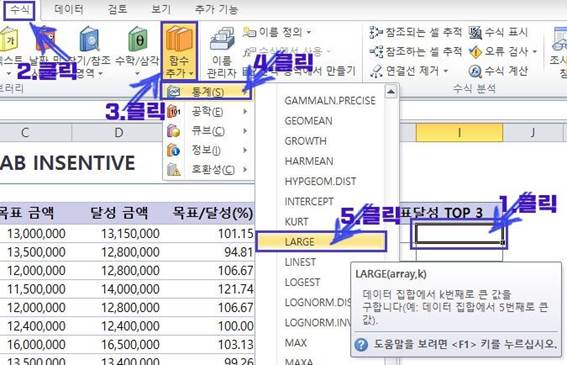Select HYPGEOM.DIST function

tap(320, 181)
